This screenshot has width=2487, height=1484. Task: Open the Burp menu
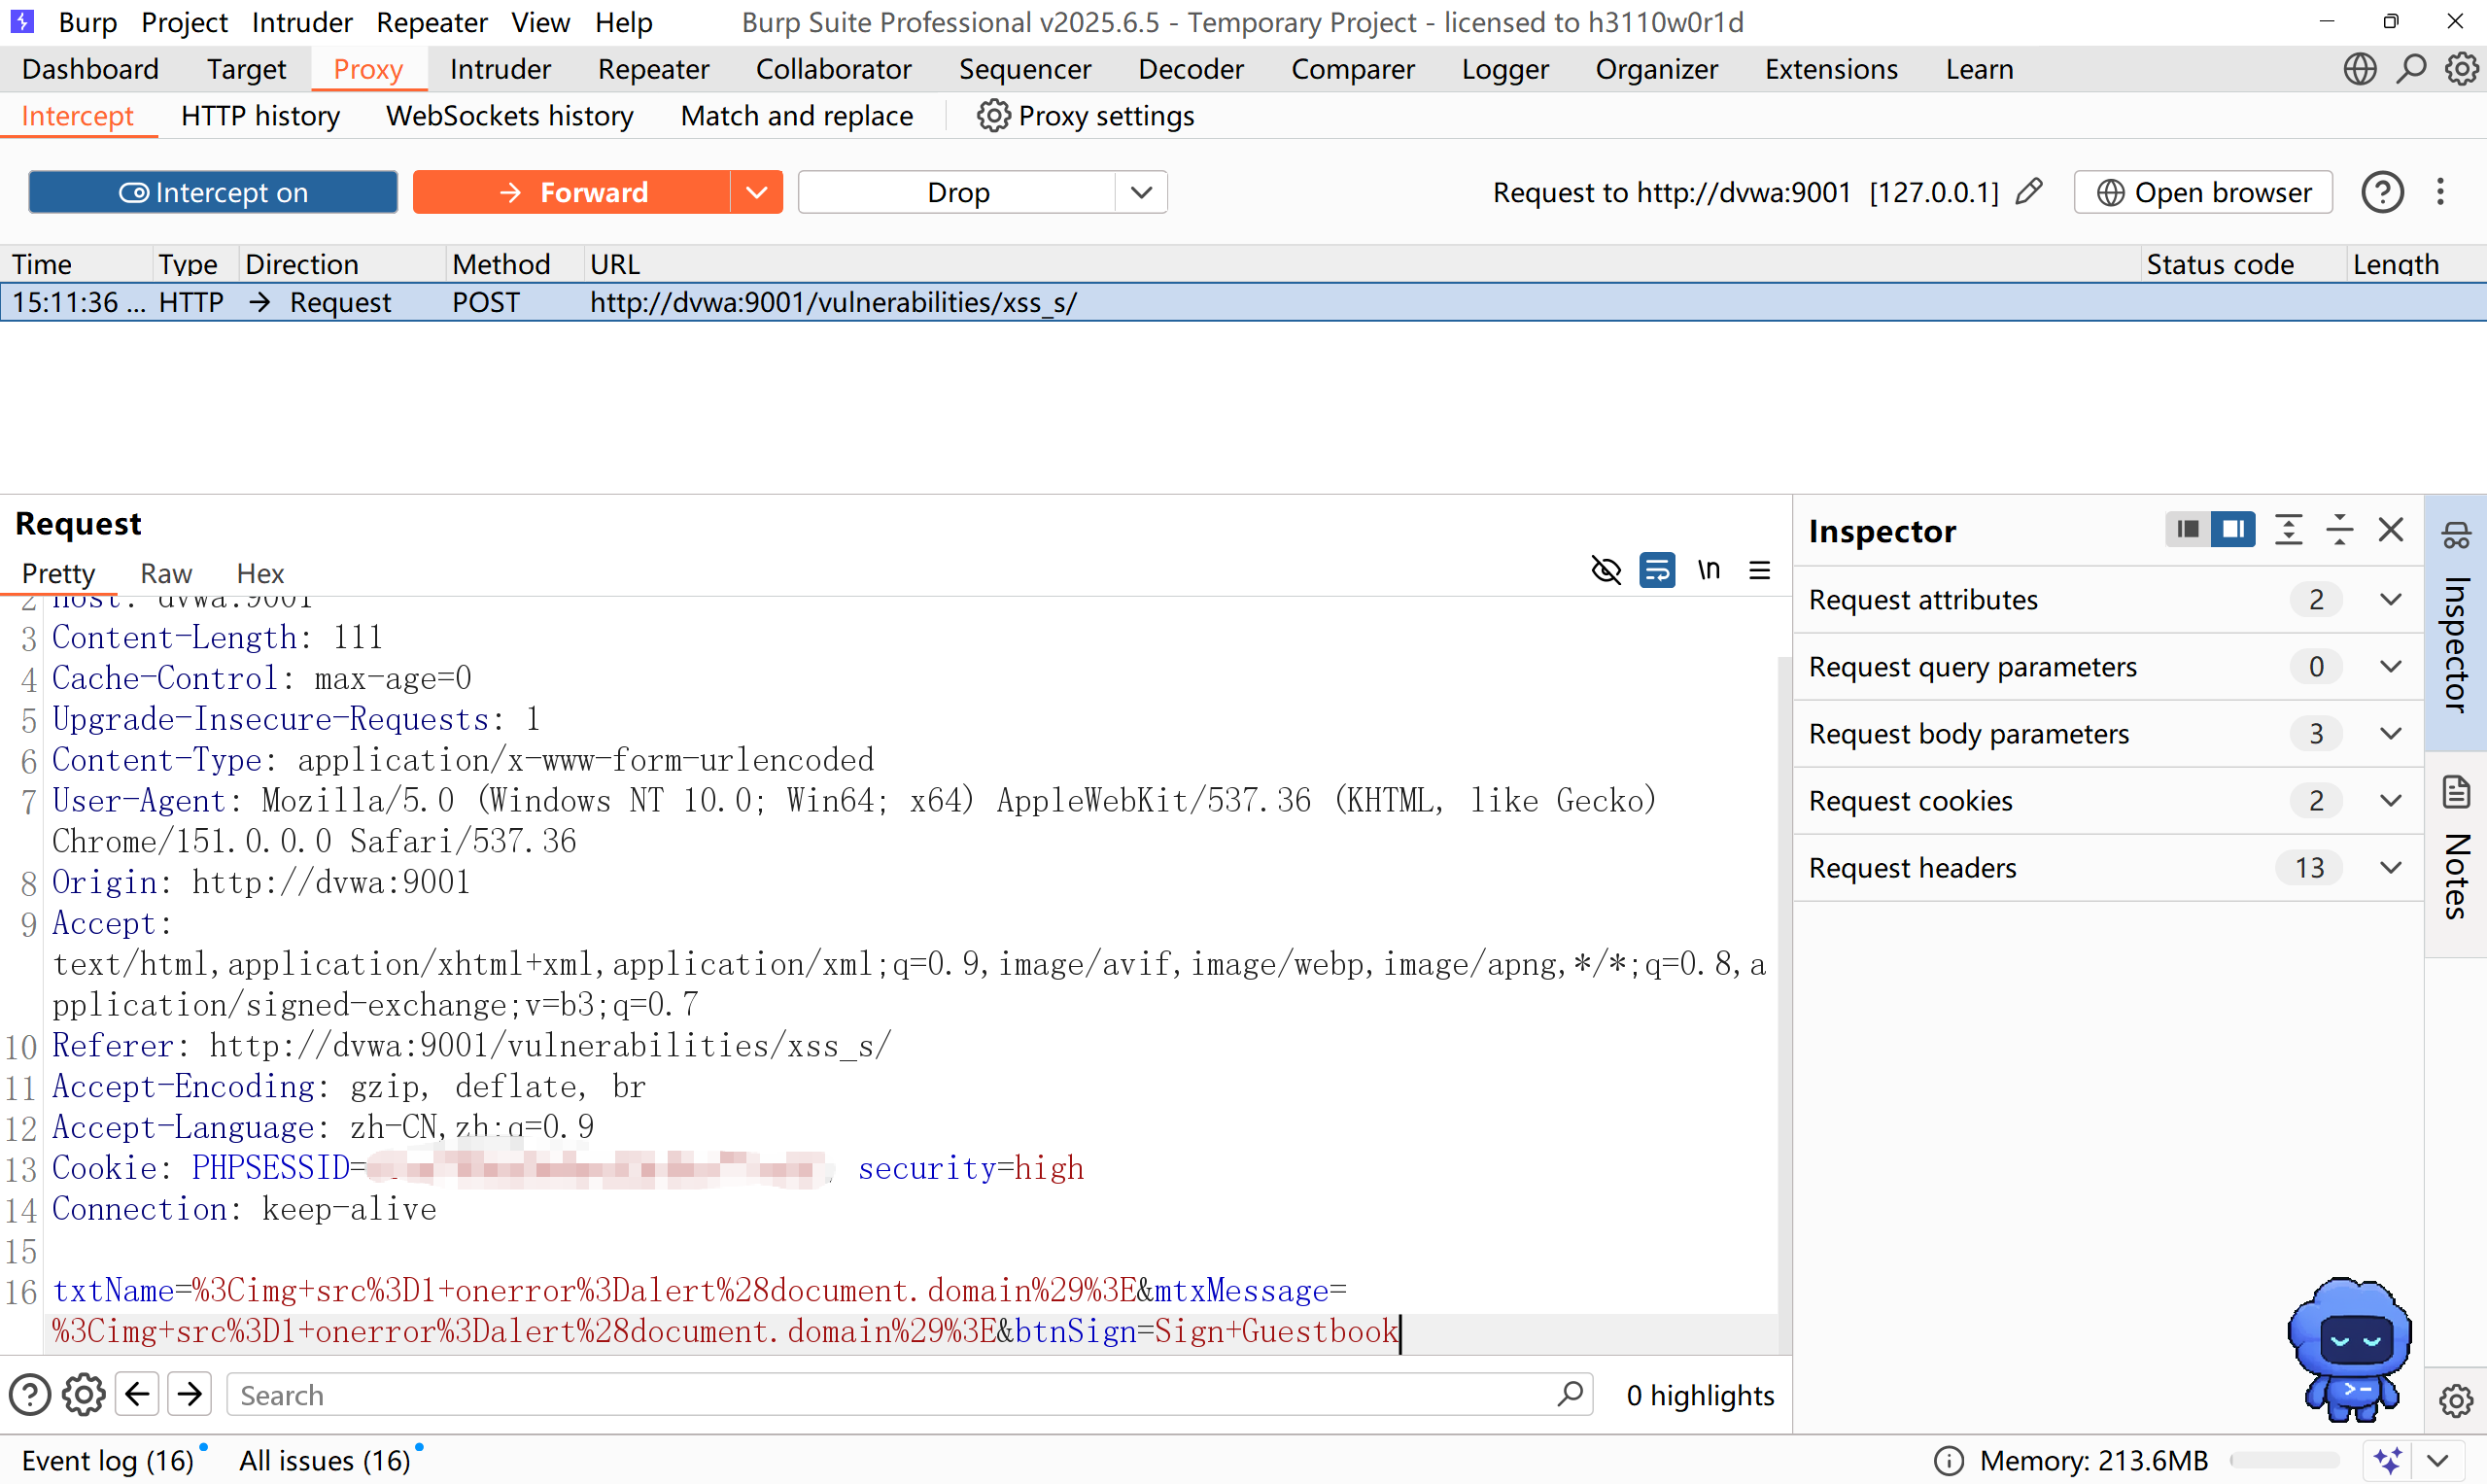[88, 22]
